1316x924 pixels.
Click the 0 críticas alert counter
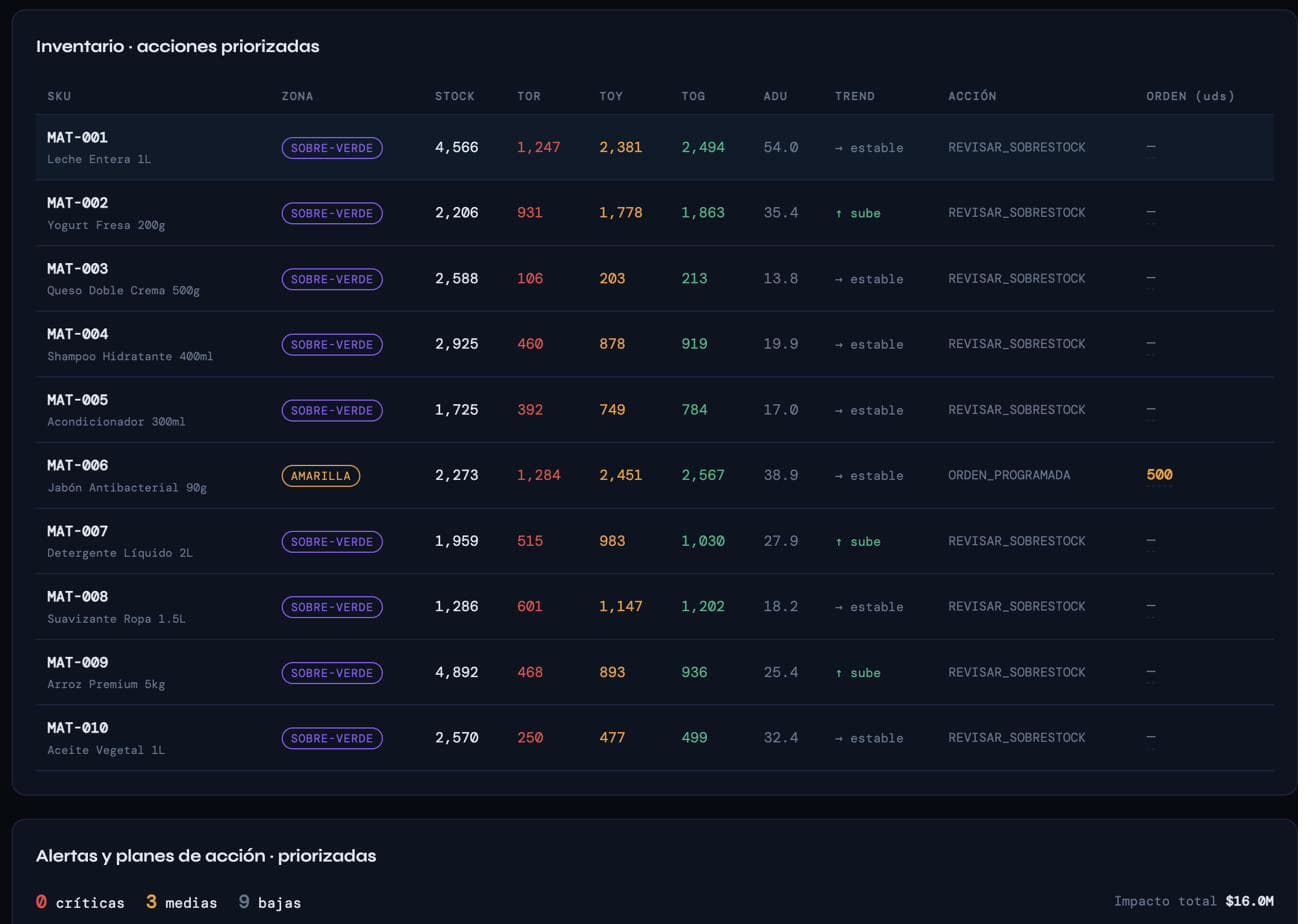click(x=80, y=902)
